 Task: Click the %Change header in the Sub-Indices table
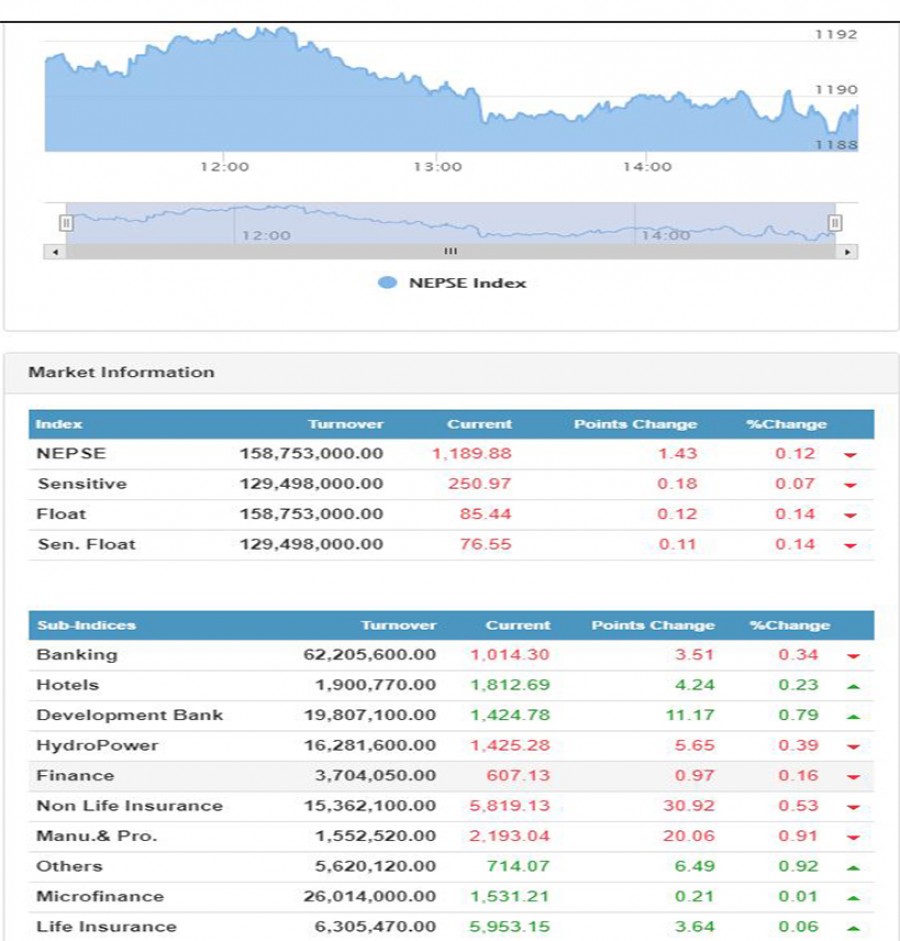pyautogui.click(x=789, y=625)
